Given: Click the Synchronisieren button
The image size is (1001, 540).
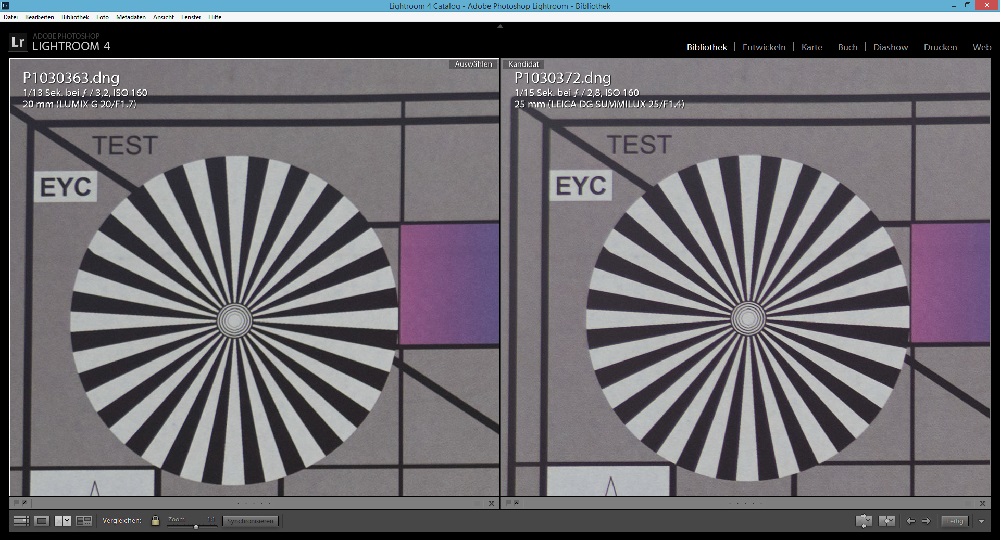Looking at the screenshot, I should click(x=250, y=521).
